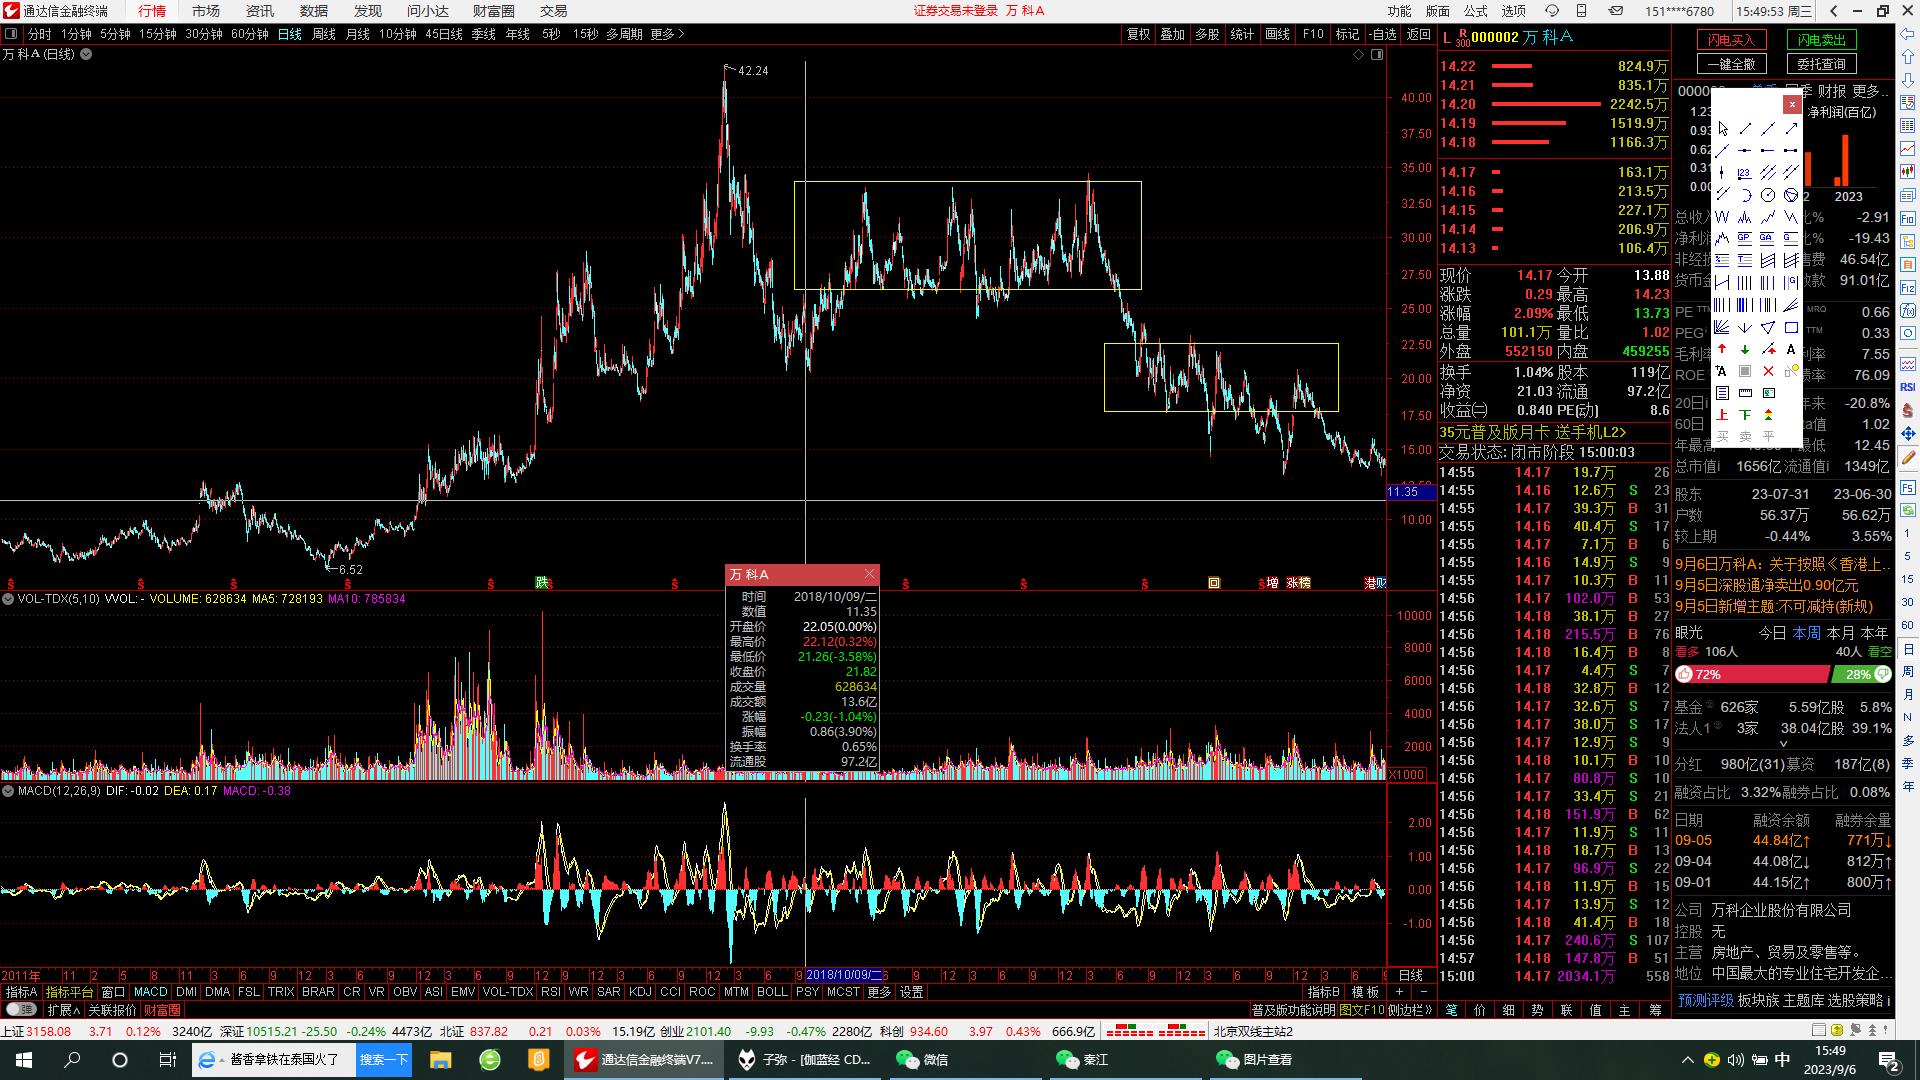Expand the 扩展∧ panel
The height and width of the screenshot is (1080, 1920).
click(x=63, y=1010)
